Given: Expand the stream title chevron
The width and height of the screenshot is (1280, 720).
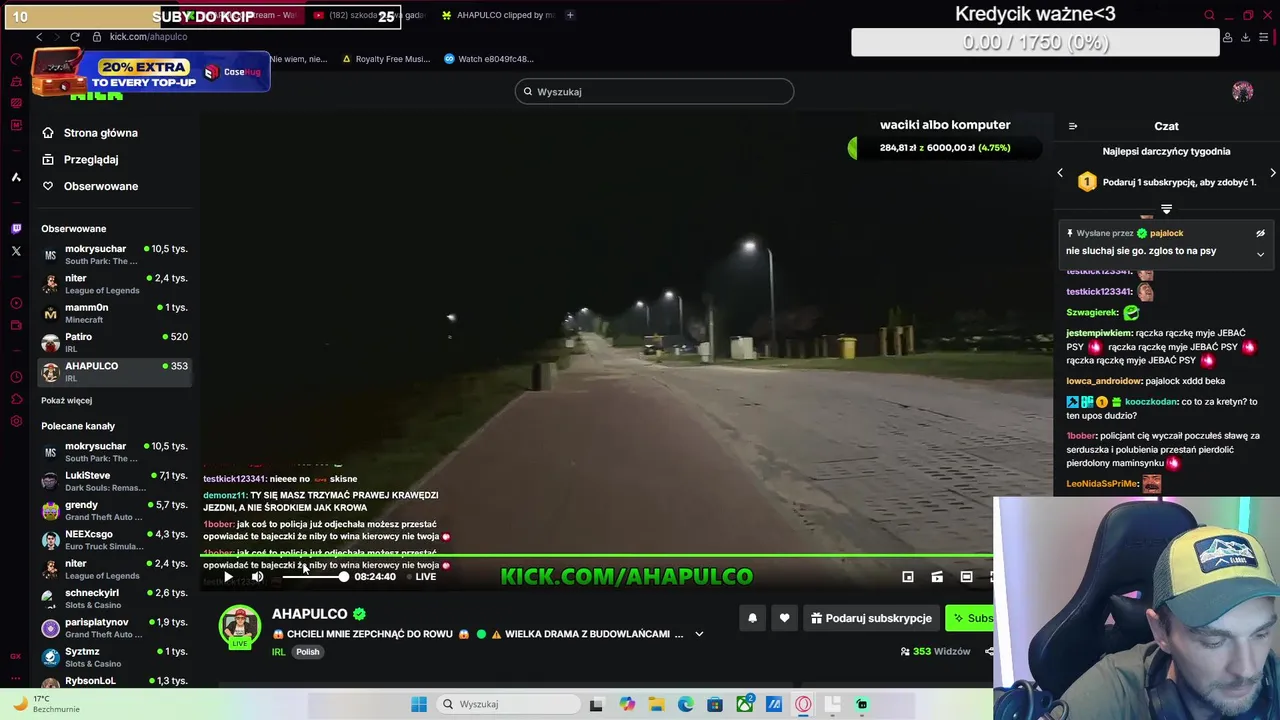Looking at the screenshot, I should tap(699, 634).
